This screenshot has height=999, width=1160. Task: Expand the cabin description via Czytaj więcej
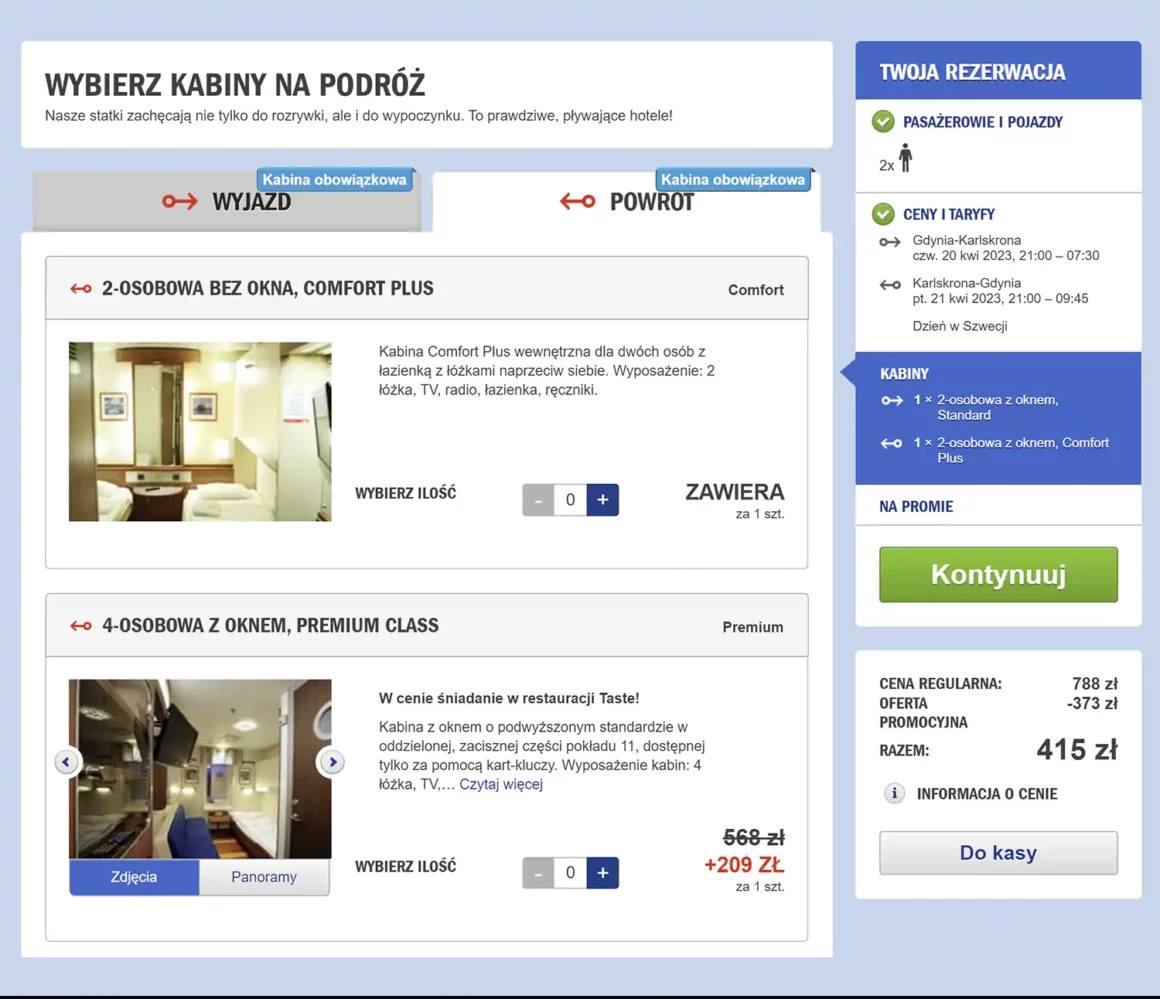(x=501, y=784)
